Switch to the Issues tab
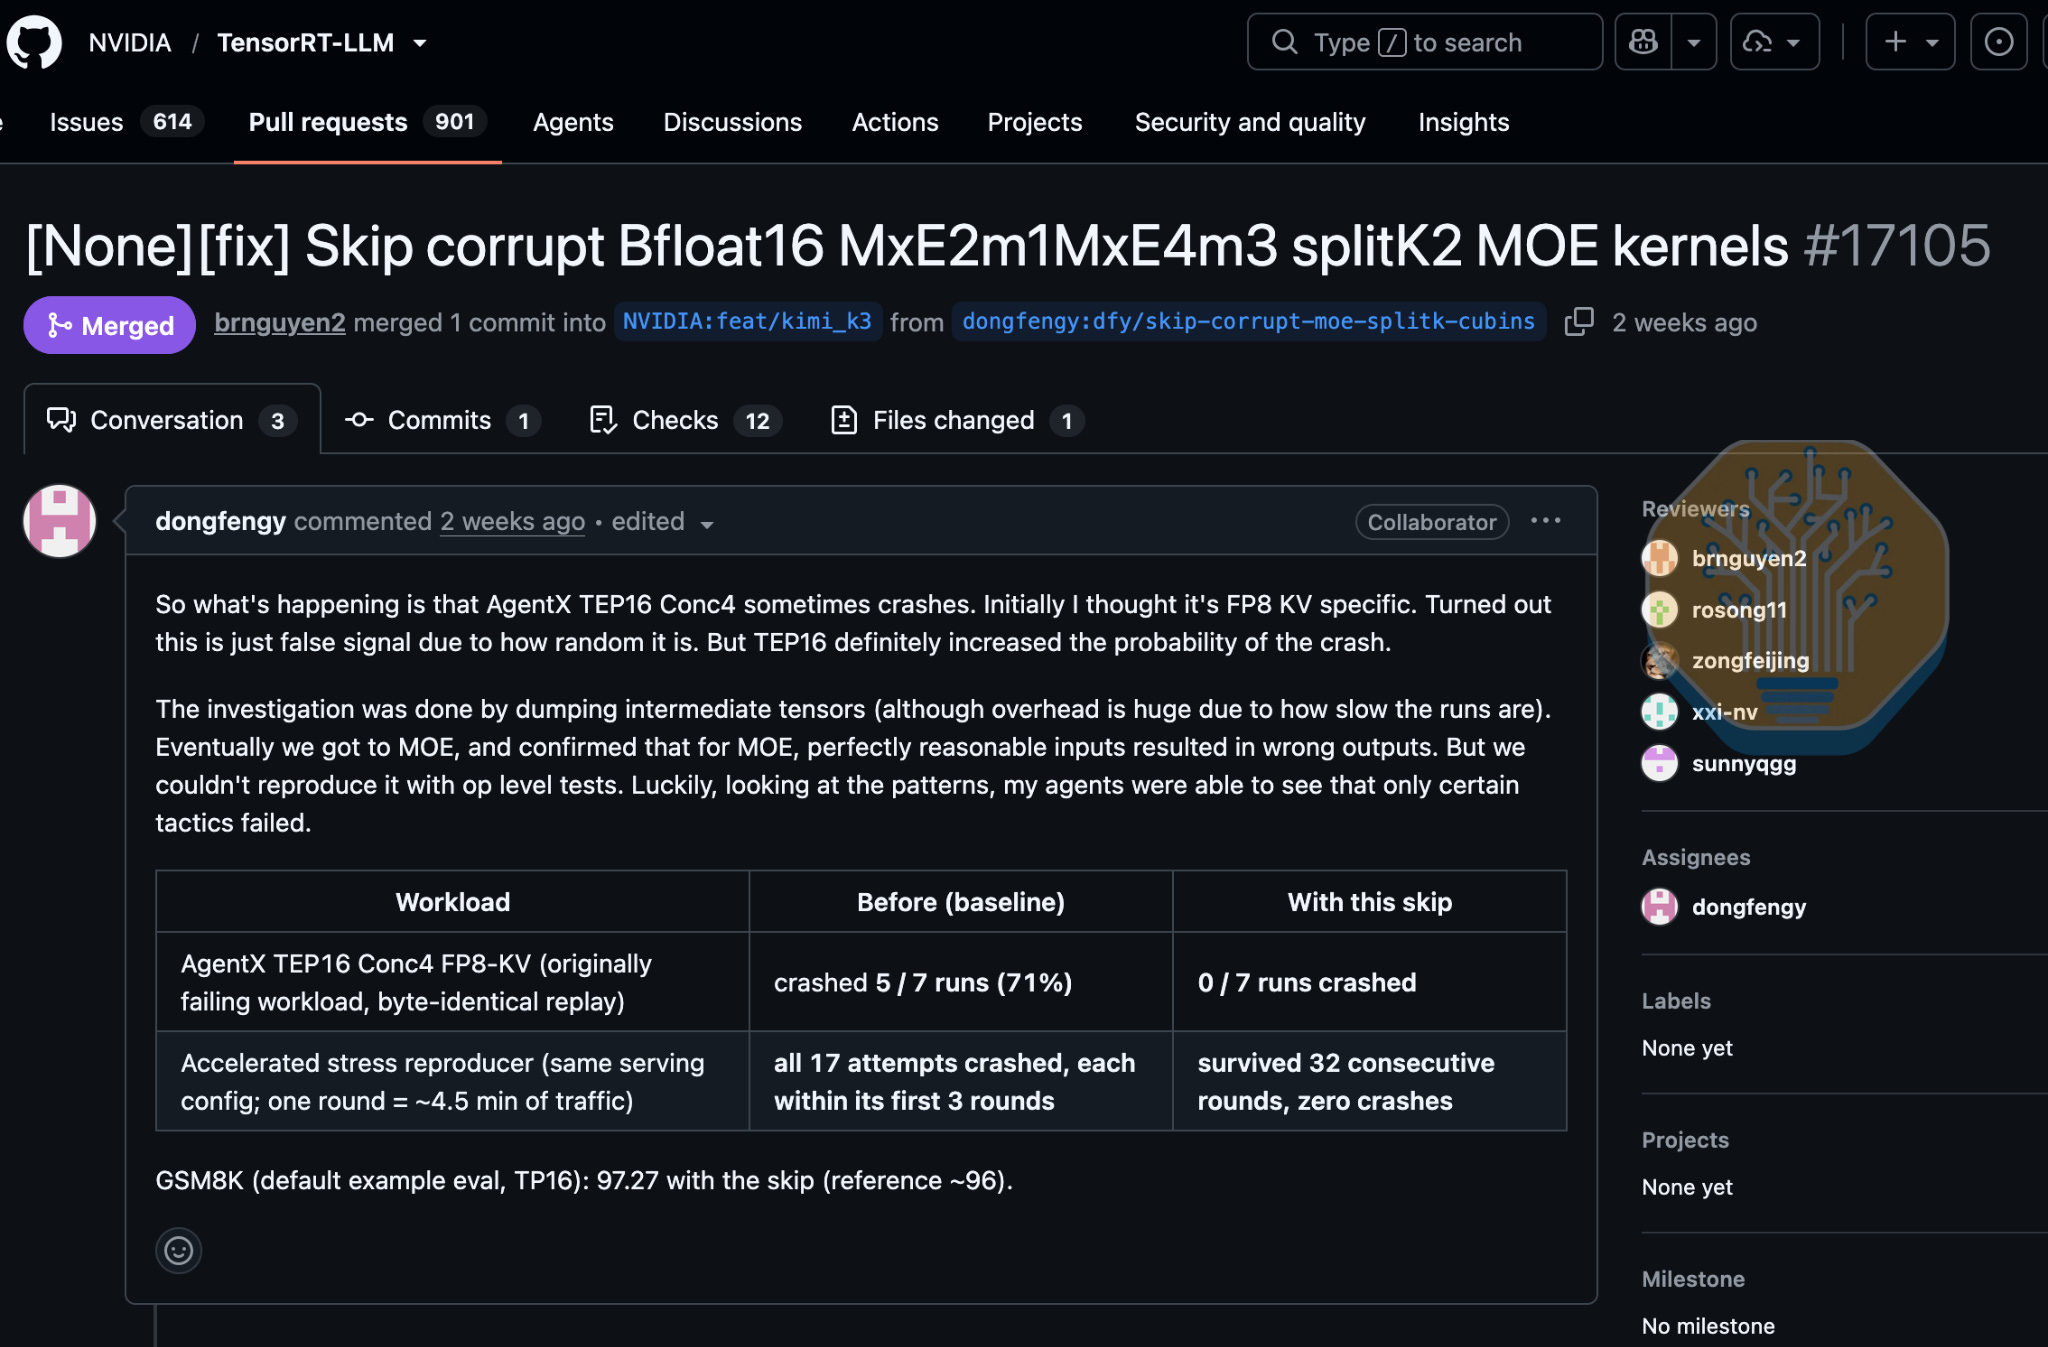The image size is (2048, 1347). click(126, 122)
